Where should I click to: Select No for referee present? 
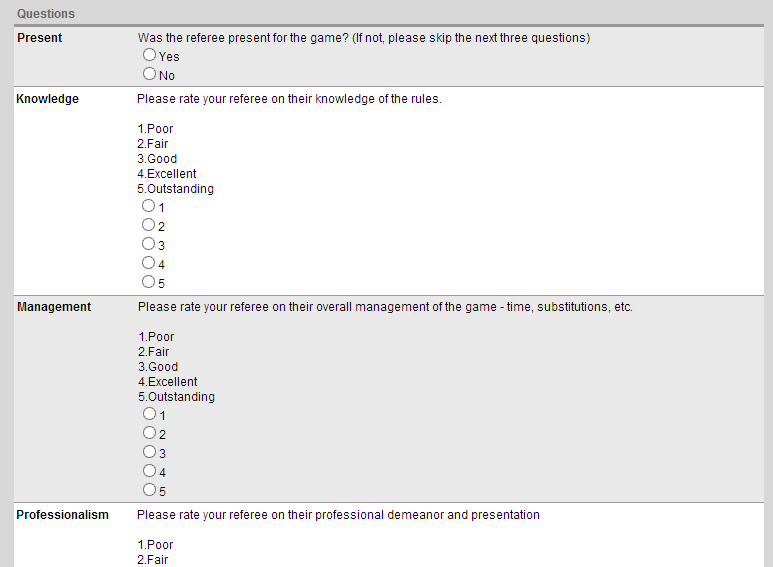click(x=149, y=73)
